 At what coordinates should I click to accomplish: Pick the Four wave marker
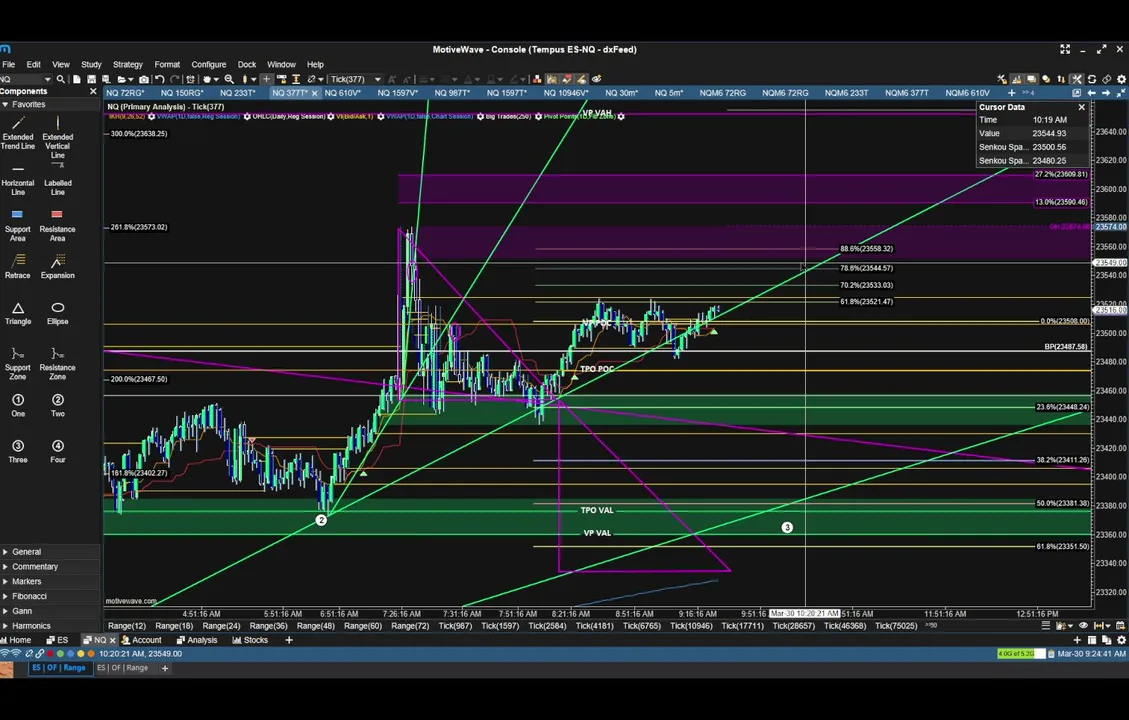click(58, 451)
